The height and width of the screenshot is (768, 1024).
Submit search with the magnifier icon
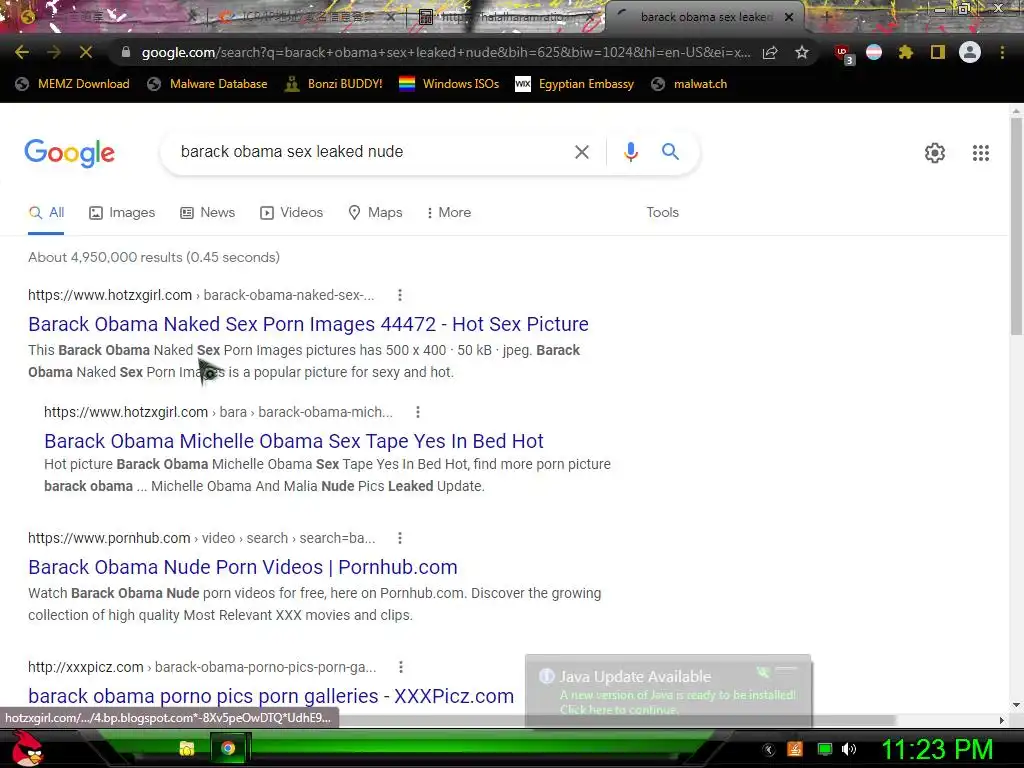click(x=670, y=152)
